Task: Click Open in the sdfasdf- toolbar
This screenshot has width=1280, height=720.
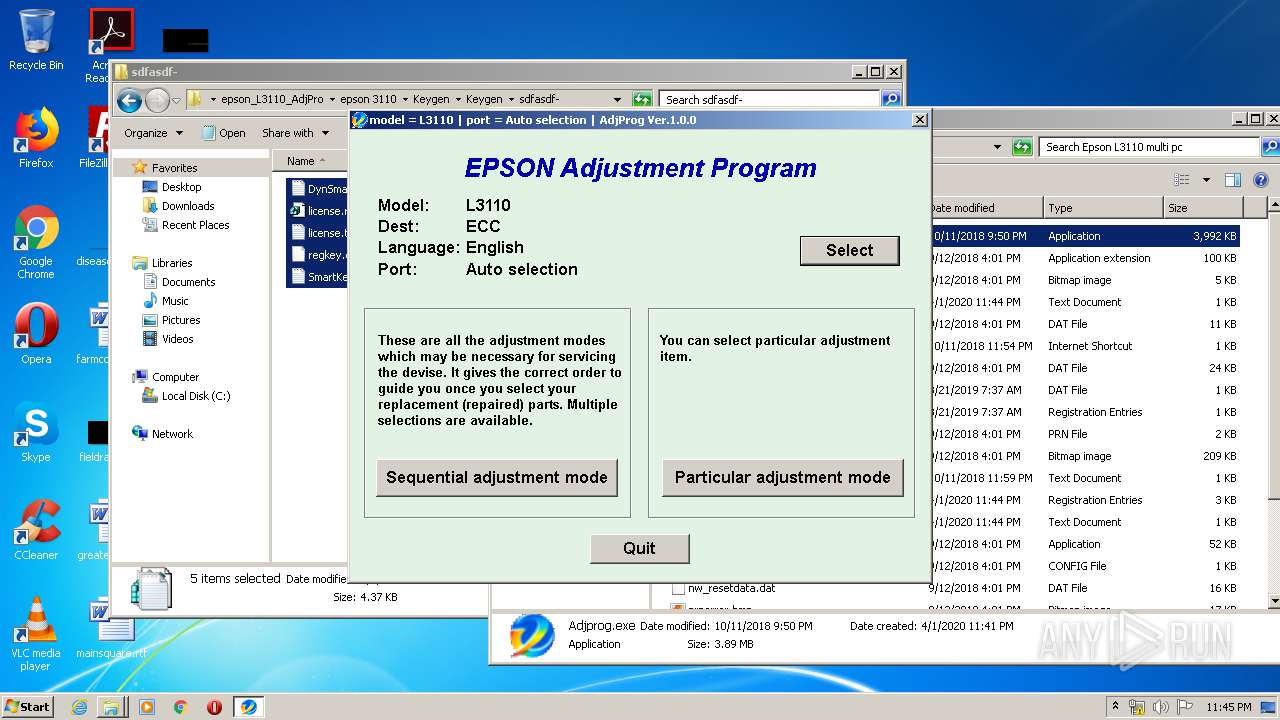Action: click(x=224, y=133)
